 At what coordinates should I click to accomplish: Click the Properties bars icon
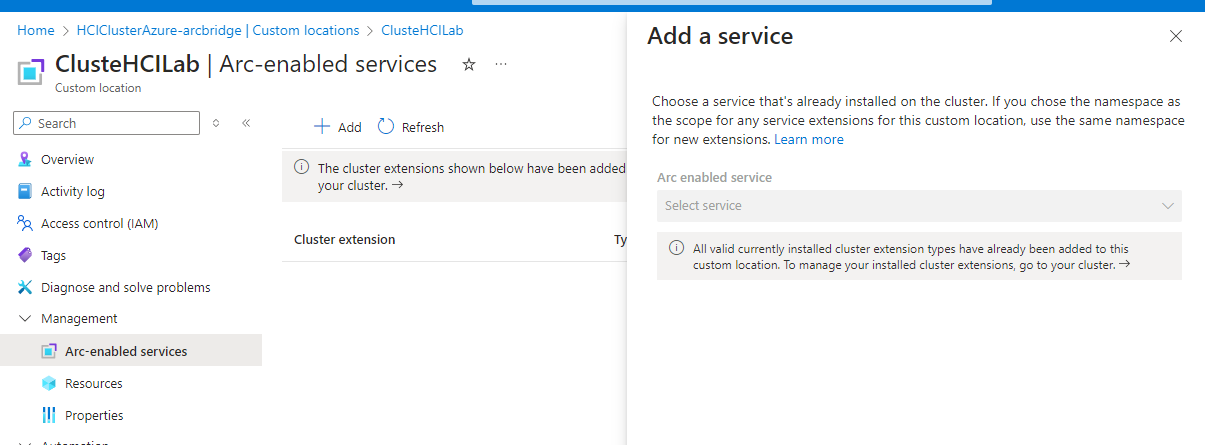click(x=49, y=415)
